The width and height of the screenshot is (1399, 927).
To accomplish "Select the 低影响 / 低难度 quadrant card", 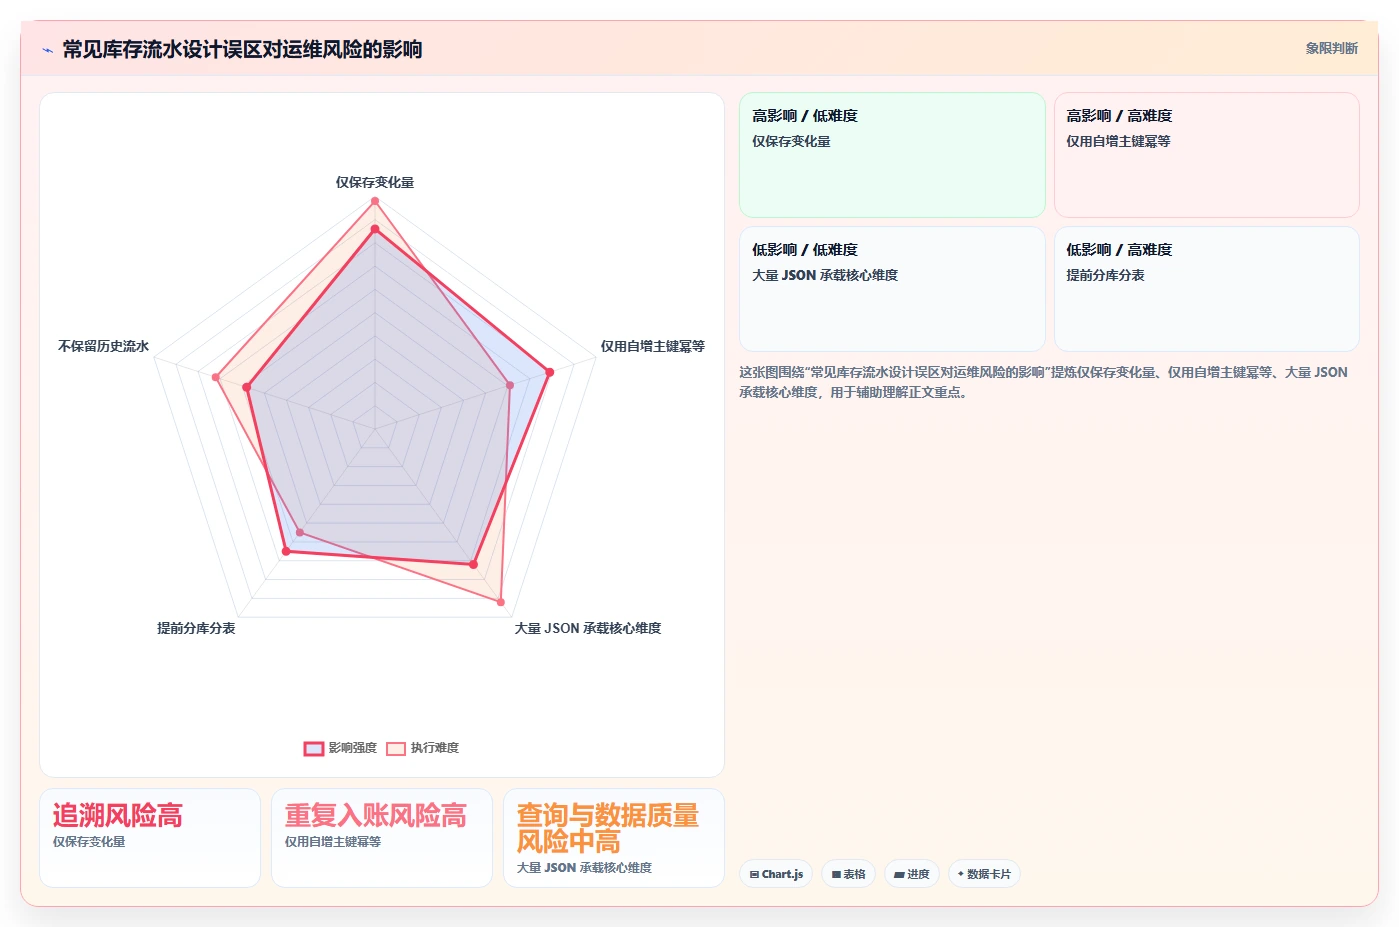I will coord(892,289).
